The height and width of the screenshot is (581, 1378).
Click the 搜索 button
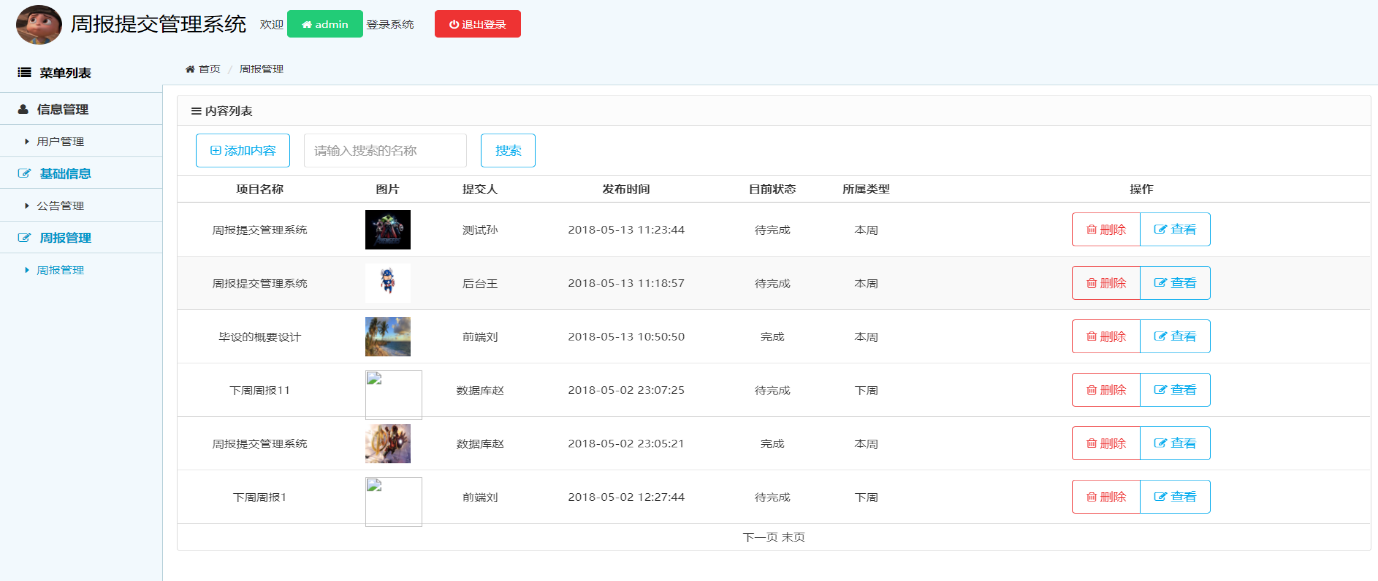click(x=508, y=150)
